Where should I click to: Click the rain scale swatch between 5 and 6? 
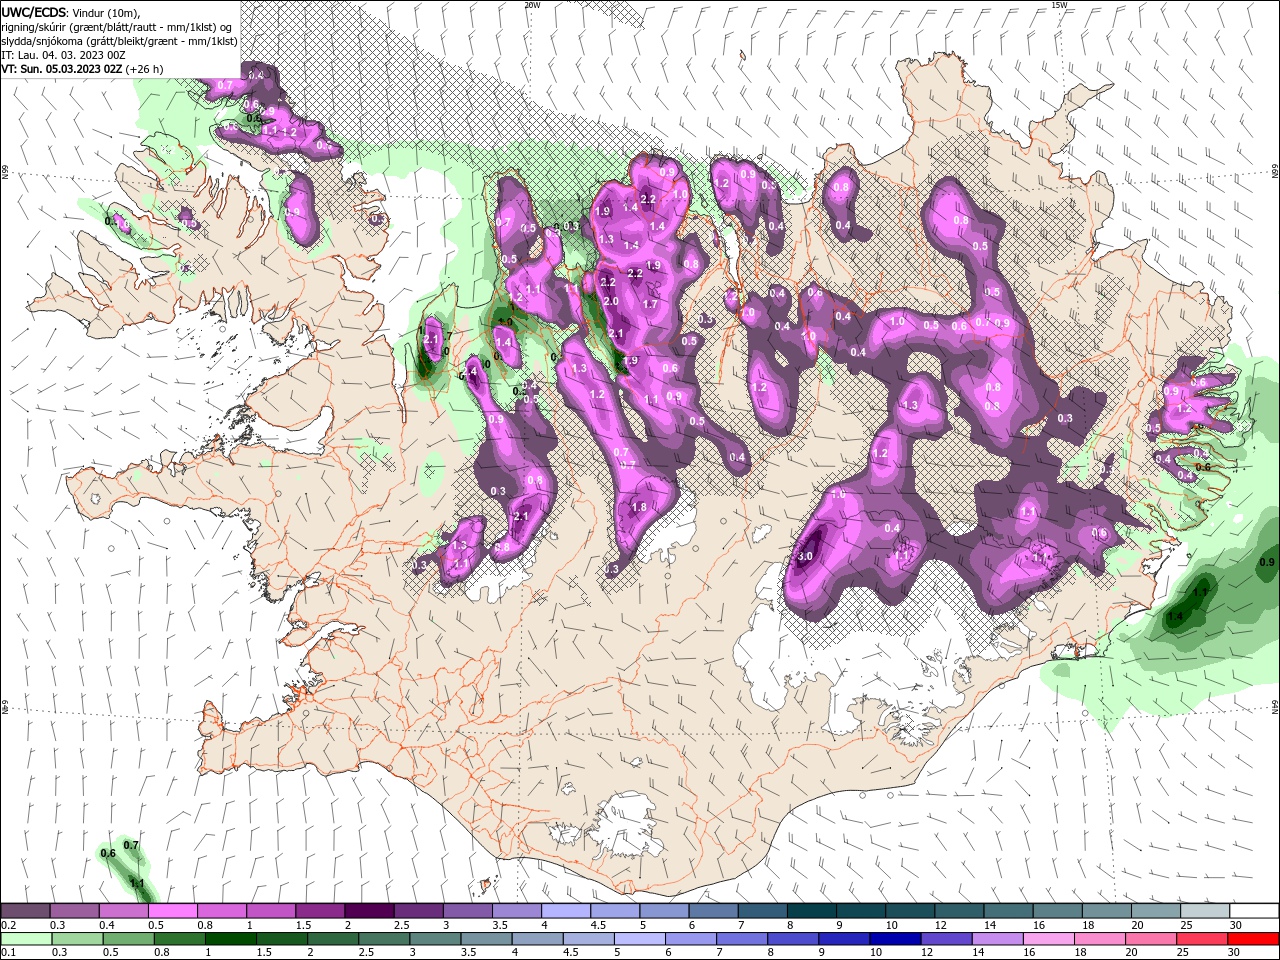pyautogui.click(x=640, y=939)
